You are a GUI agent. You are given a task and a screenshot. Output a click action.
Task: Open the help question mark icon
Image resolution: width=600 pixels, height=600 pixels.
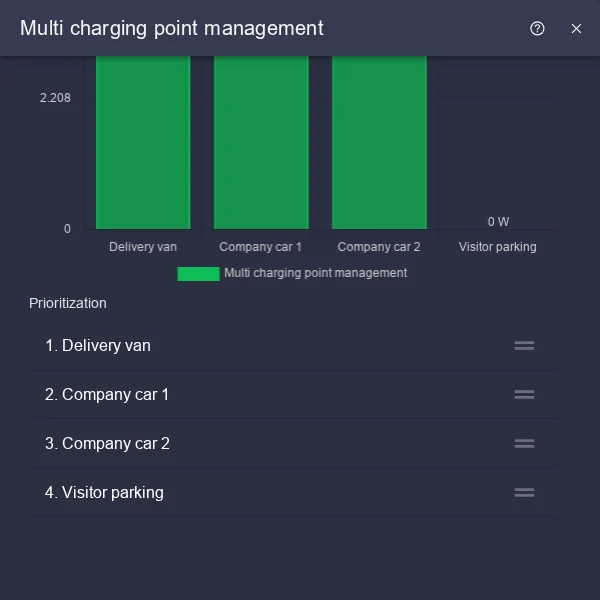coord(537,29)
